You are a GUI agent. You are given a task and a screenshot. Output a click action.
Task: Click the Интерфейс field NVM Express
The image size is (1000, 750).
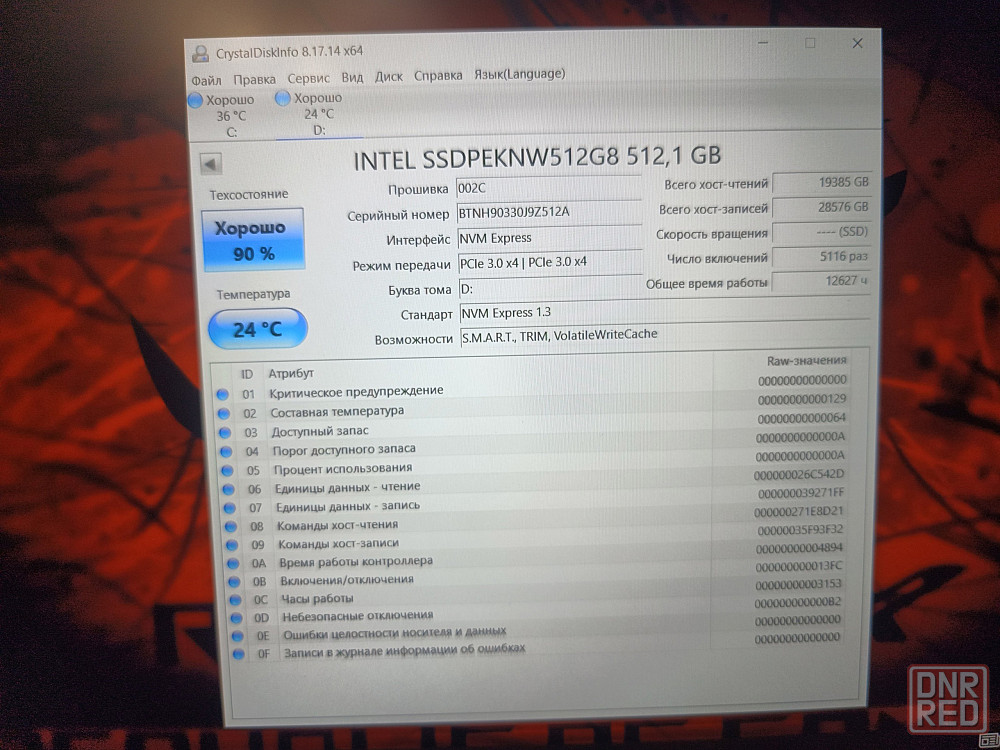pyautogui.click(x=550, y=238)
